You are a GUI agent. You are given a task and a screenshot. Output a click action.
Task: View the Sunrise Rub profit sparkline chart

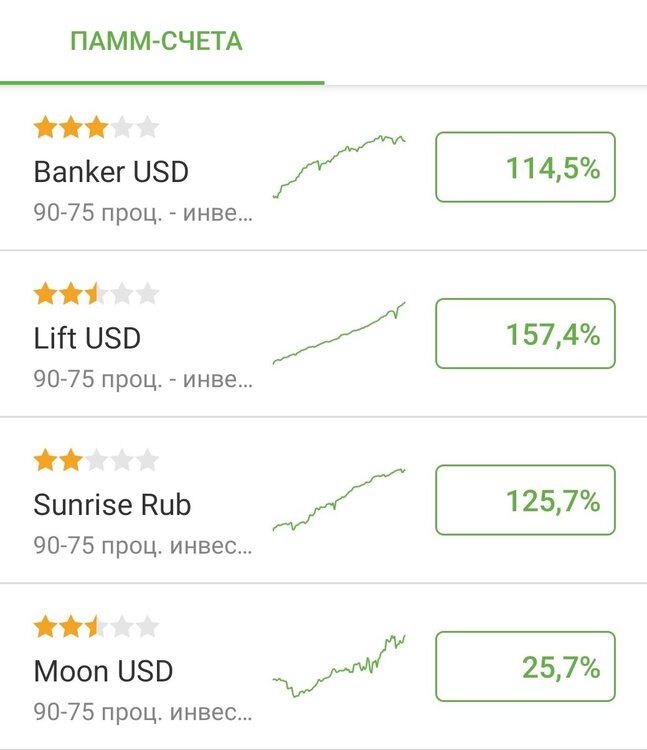click(x=339, y=499)
